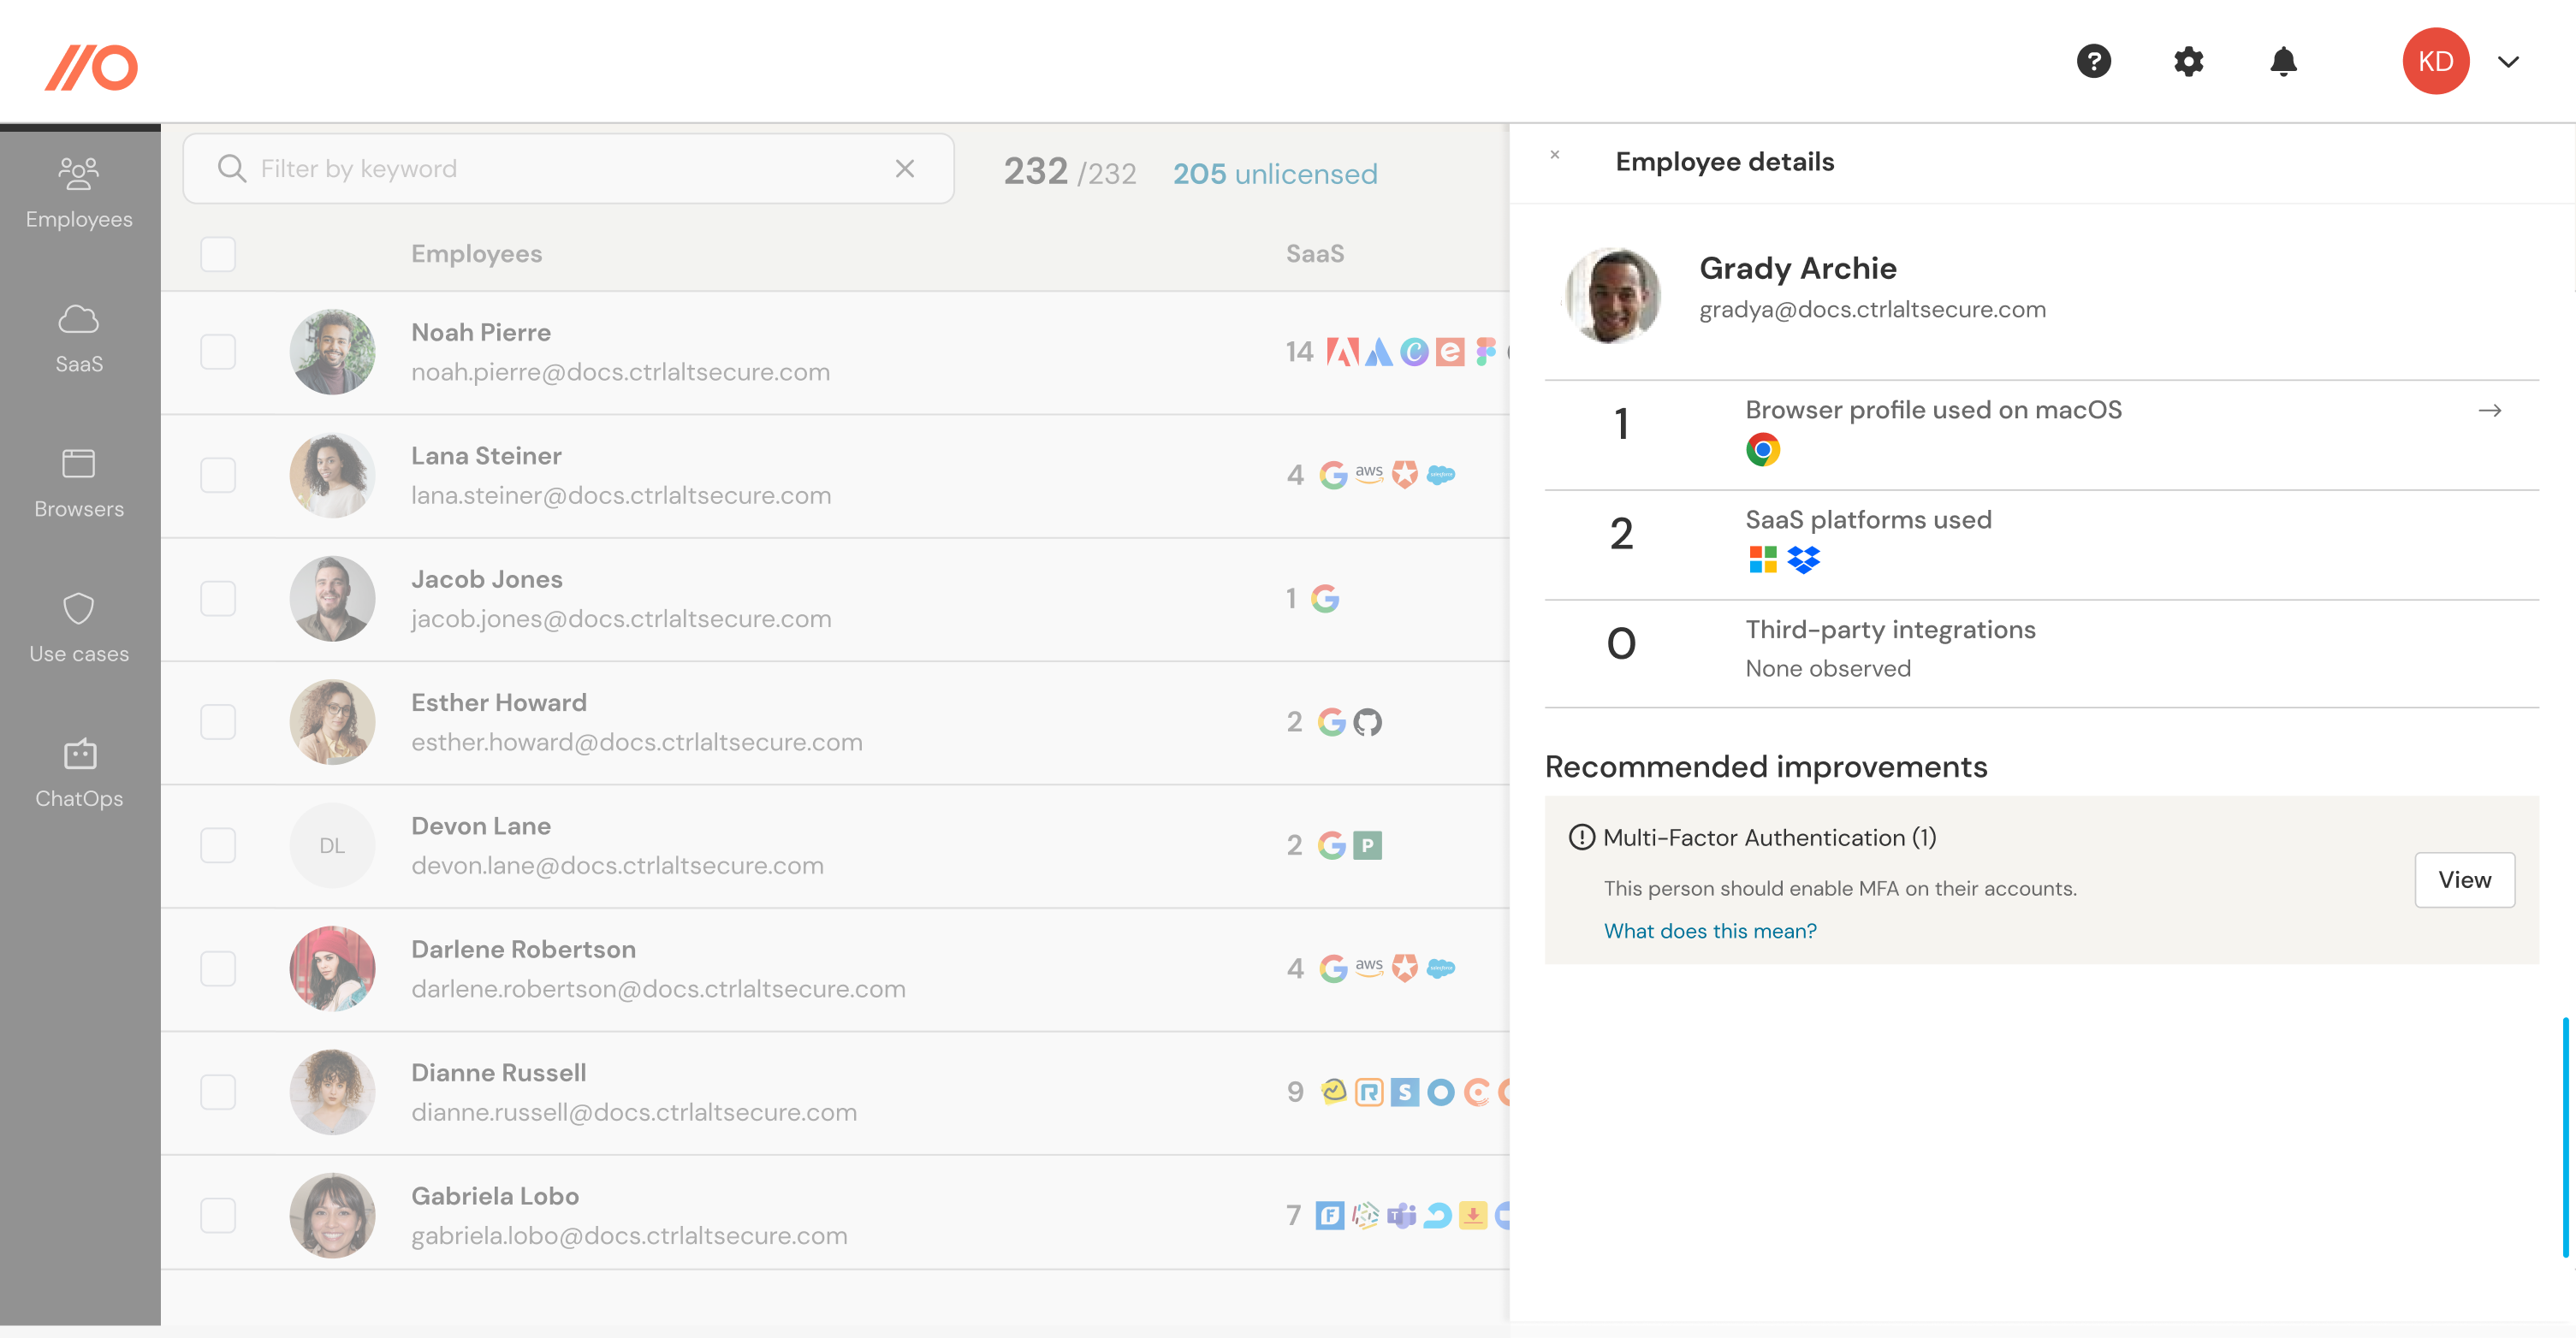Go to Use cases in sidebar
Image resolution: width=2576 pixels, height=1338 pixels.
(79, 628)
